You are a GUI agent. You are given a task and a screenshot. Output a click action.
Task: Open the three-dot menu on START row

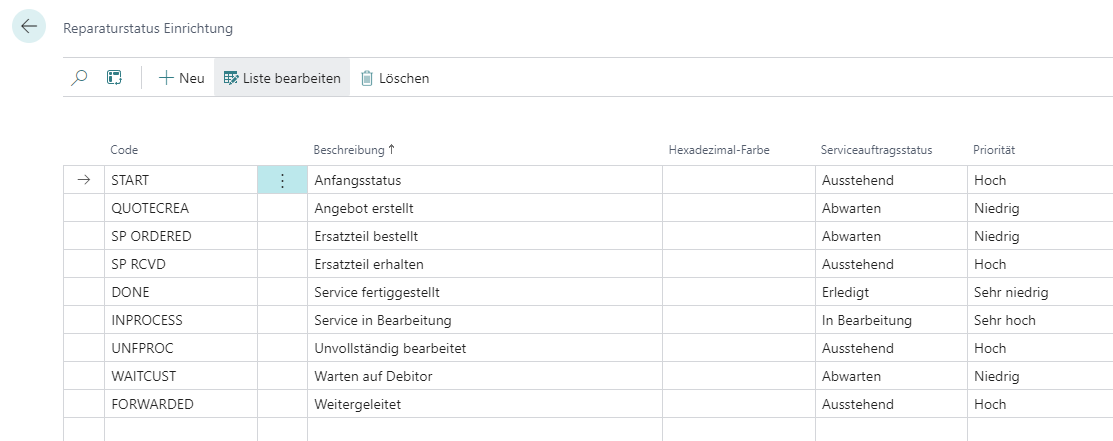tap(283, 180)
